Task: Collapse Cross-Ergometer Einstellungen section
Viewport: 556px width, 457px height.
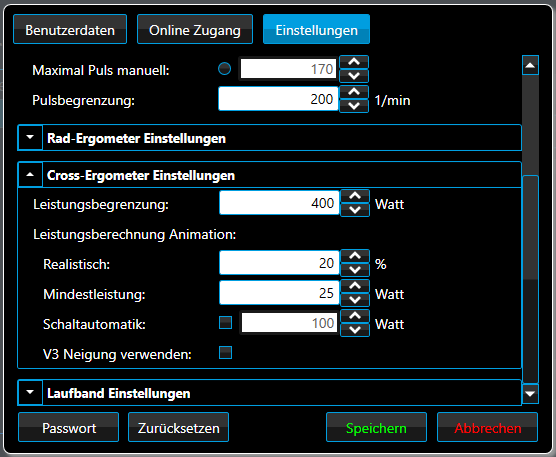Action: (30, 174)
